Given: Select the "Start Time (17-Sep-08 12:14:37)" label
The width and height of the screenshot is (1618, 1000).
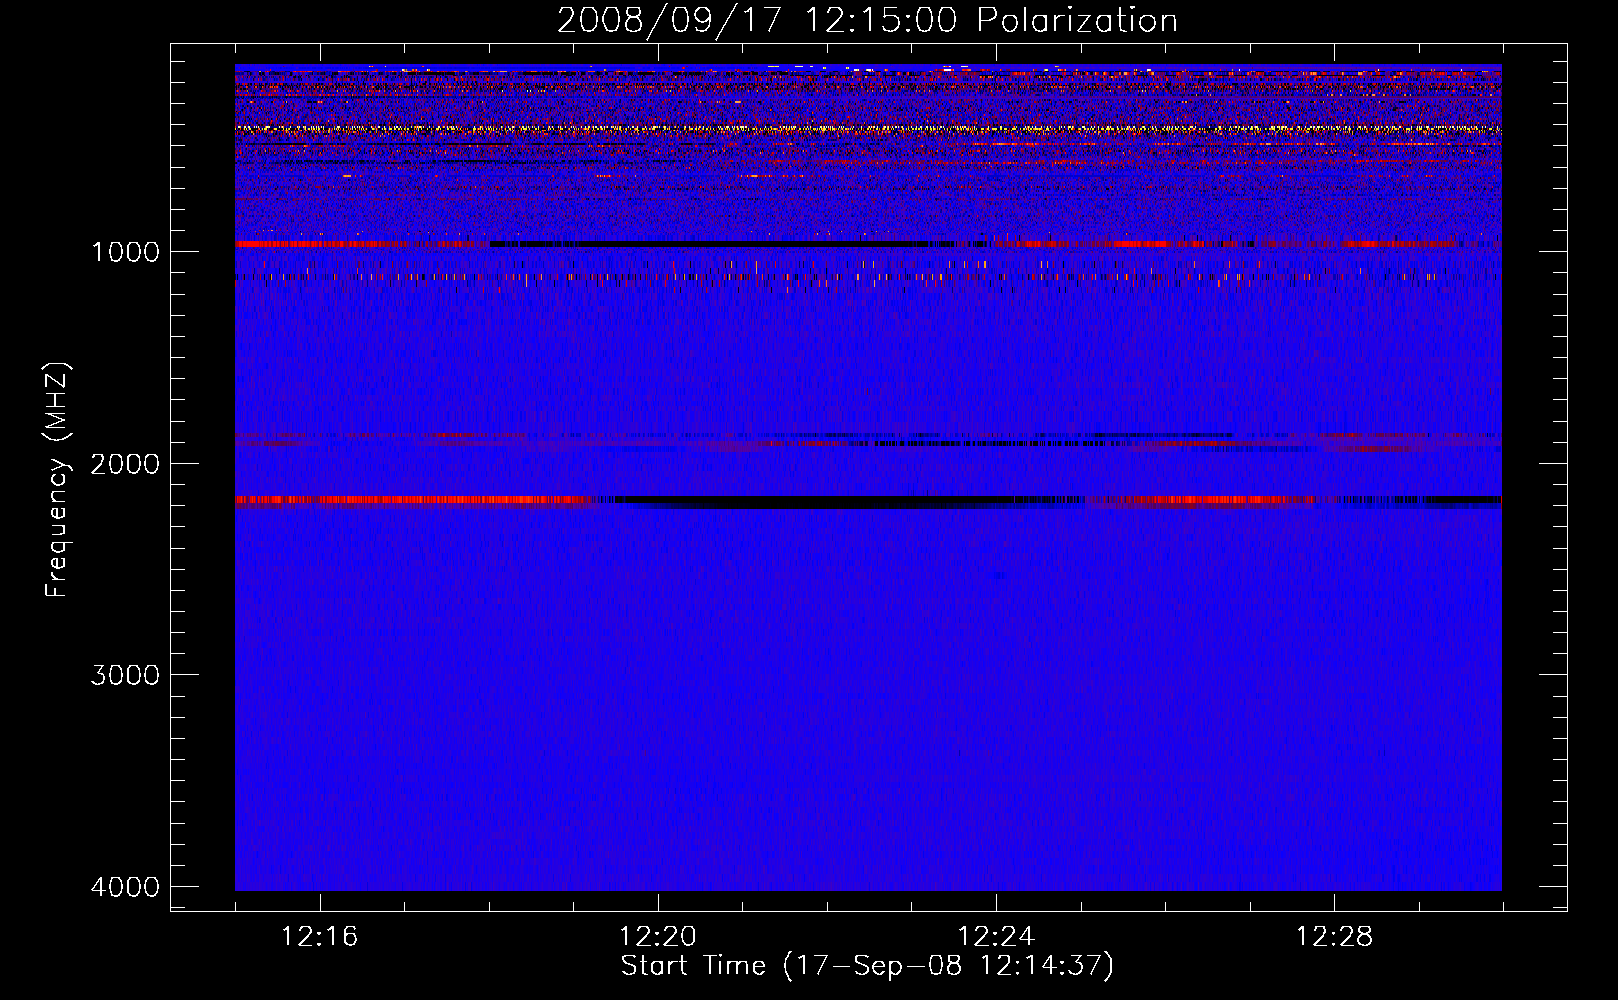Looking at the screenshot, I should pyautogui.click(x=867, y=966).
